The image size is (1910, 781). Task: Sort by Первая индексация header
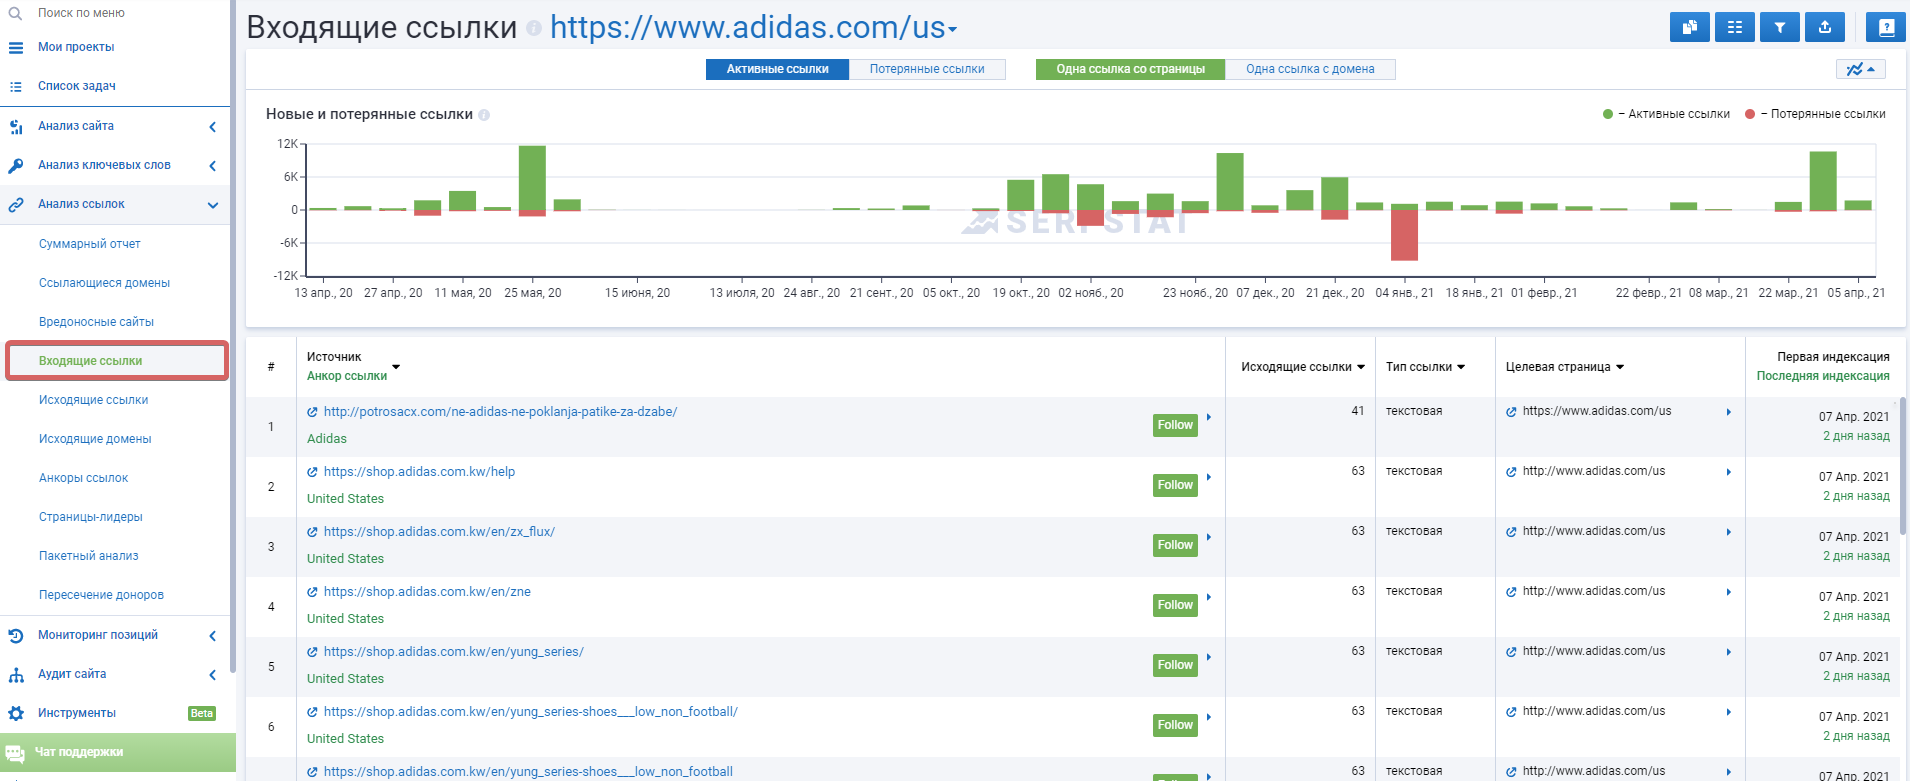(x=1833, y=357)
